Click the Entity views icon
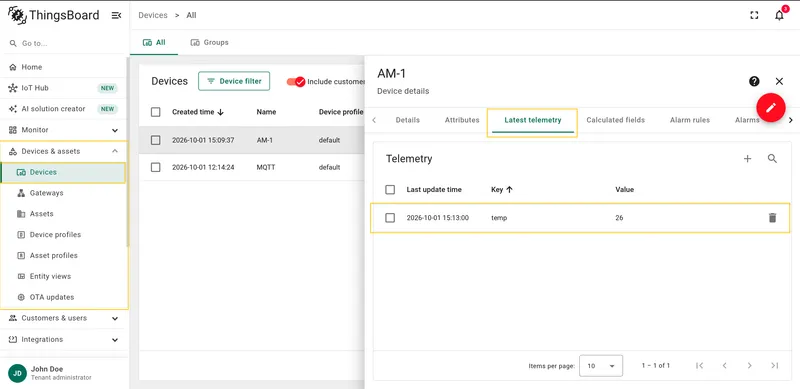 (x=21, y=277)
